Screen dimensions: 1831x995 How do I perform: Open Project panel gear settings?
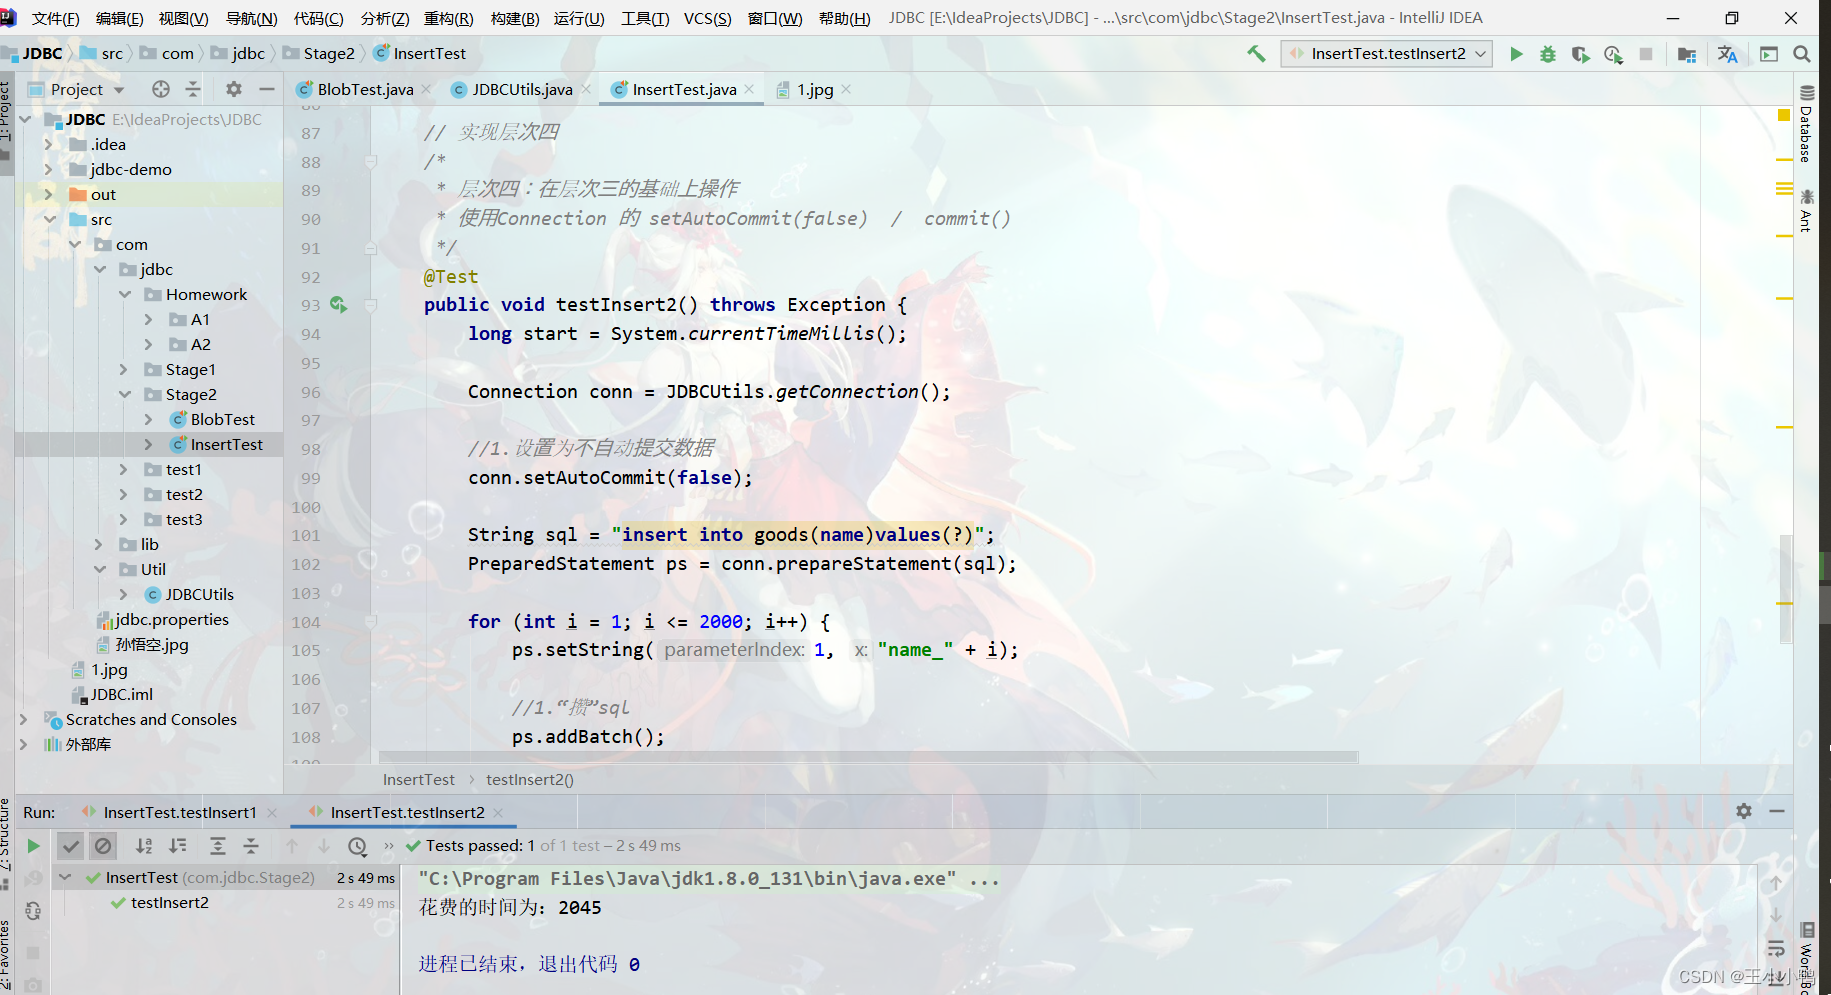234,89
